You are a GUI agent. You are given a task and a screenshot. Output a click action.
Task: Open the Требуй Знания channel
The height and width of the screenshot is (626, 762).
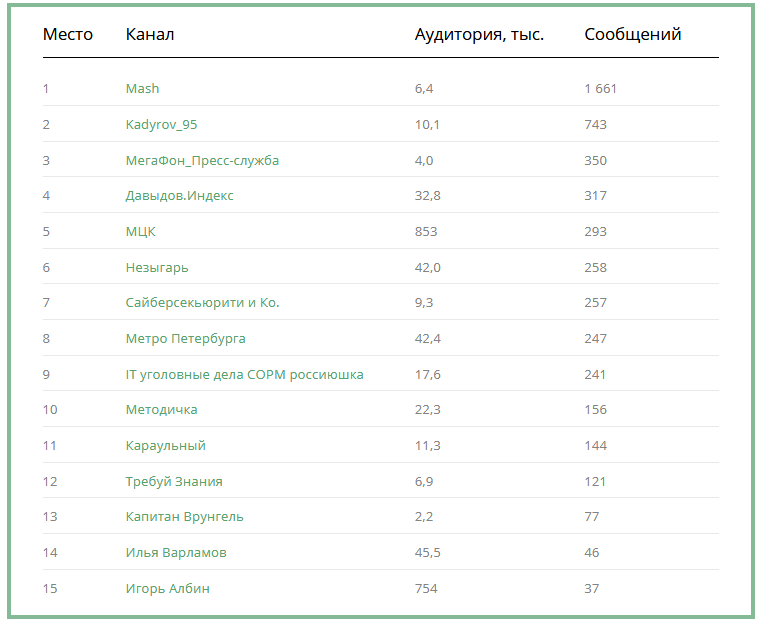pyautogui.click(x=174, y=482)
